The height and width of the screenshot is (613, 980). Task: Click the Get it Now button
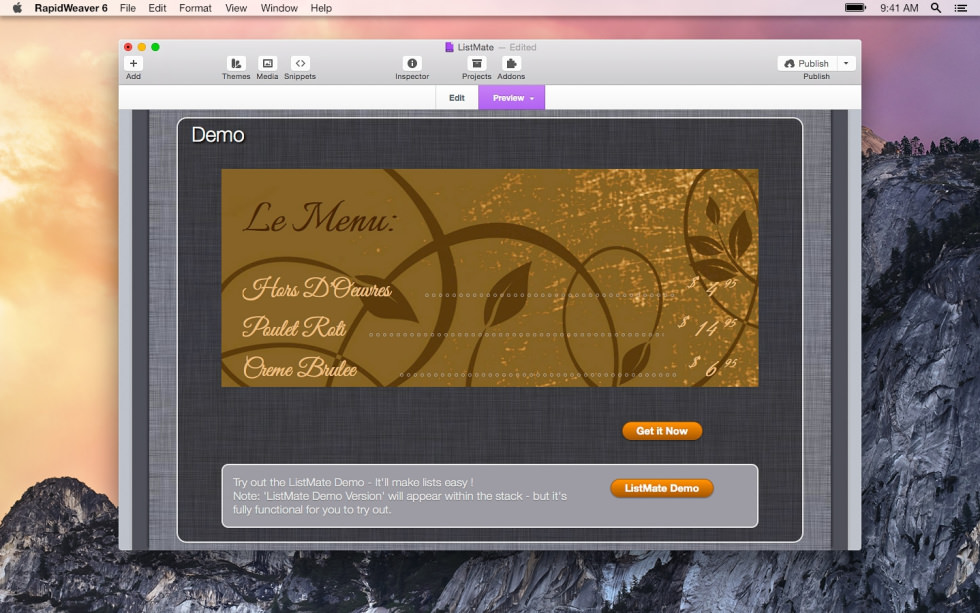[x=662, y=431]
